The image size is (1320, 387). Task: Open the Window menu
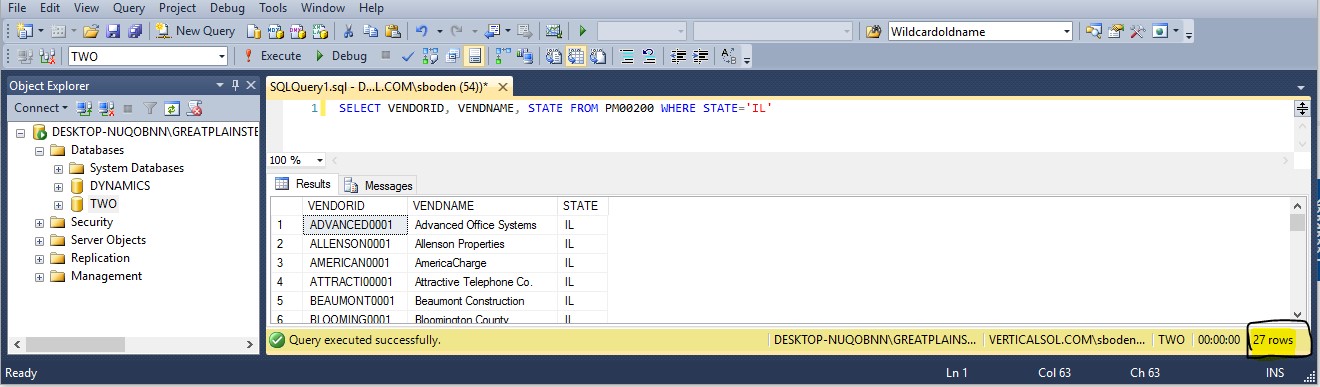(323, 7)
